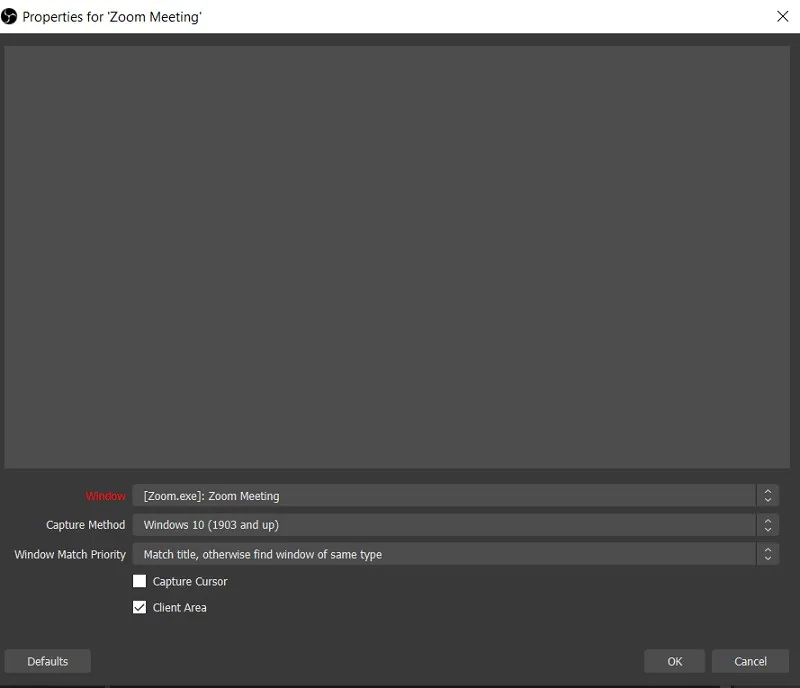800x688 pixels.
Task: Close the Properties for 'Zoom Meeting' dialog
Action: [782, 16]
